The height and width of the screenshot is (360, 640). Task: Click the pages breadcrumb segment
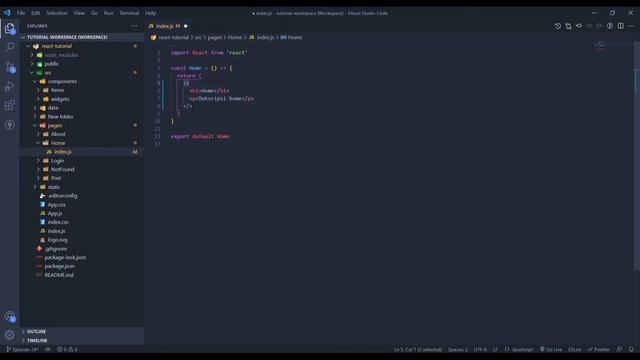tap(214, 37)
